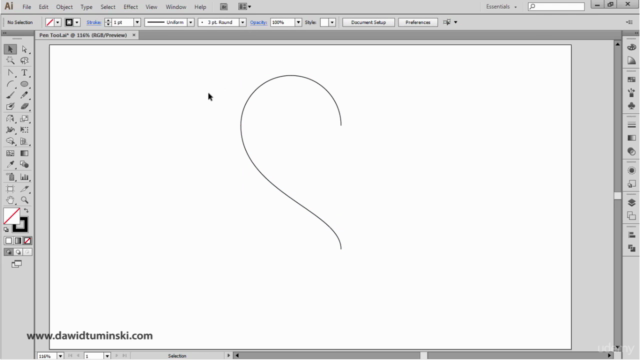Image resolution: width=640 pixels, height=360 pixels.
Task: Select the Symbol Sprayer tool
Action: point(10,177)
